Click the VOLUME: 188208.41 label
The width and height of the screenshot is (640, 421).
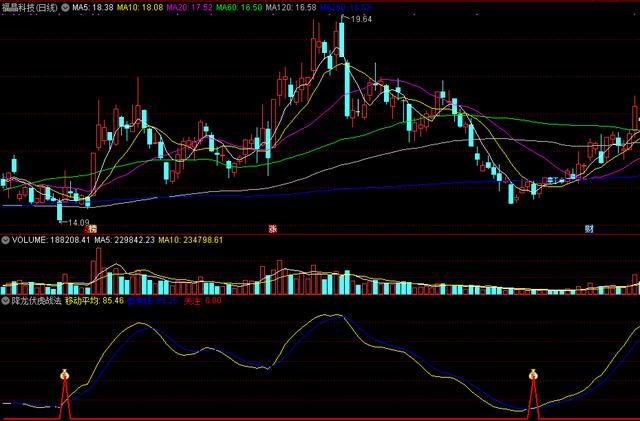46,240
